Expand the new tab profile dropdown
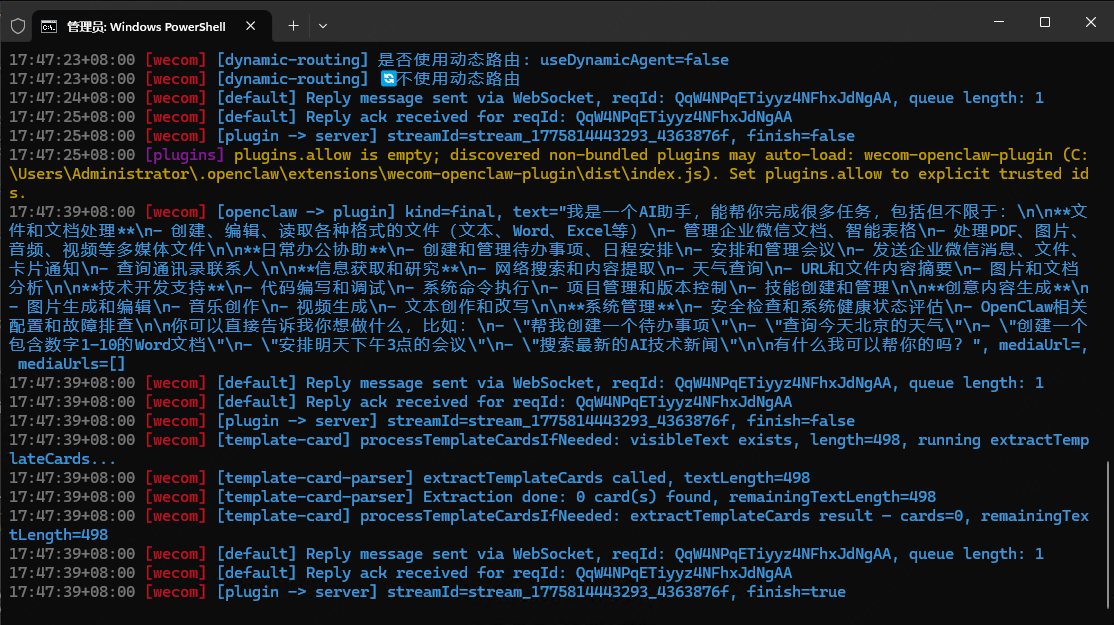The width and height of the screenshot is (1114, 625). click(x=323, y=26)
